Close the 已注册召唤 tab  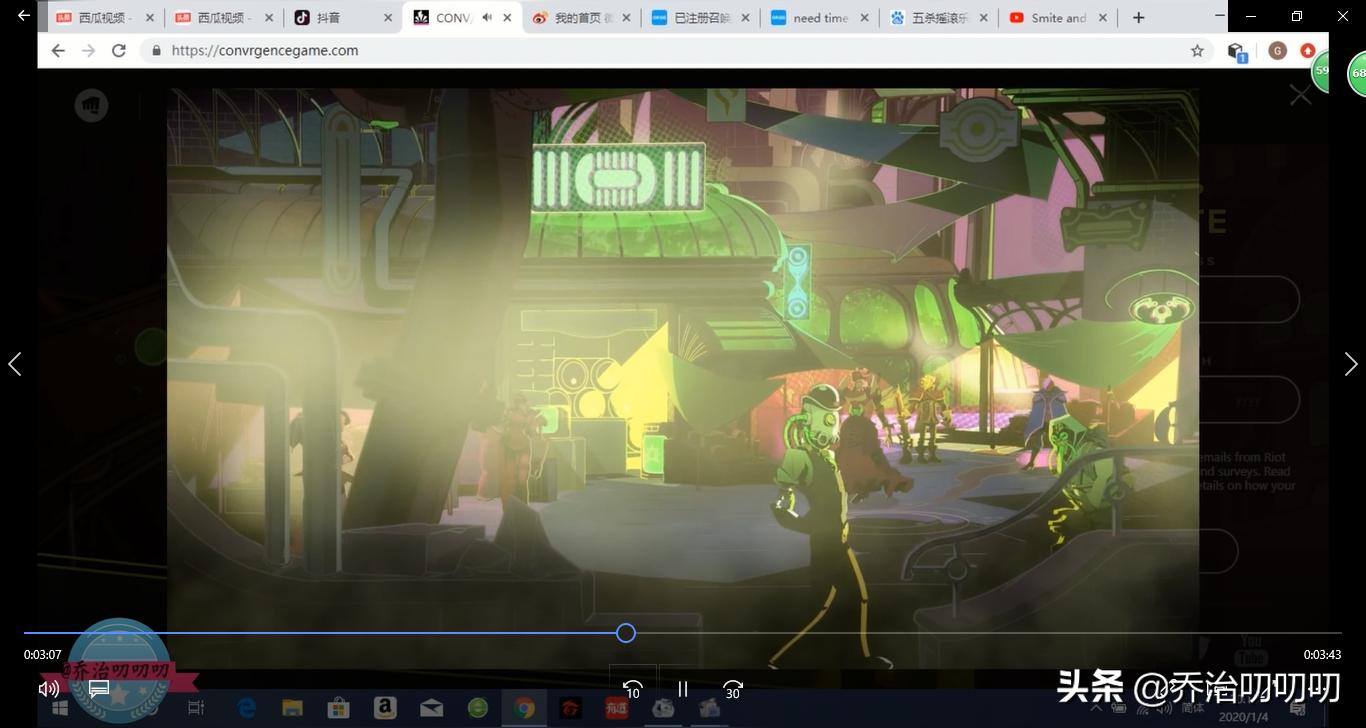[746, 18]
